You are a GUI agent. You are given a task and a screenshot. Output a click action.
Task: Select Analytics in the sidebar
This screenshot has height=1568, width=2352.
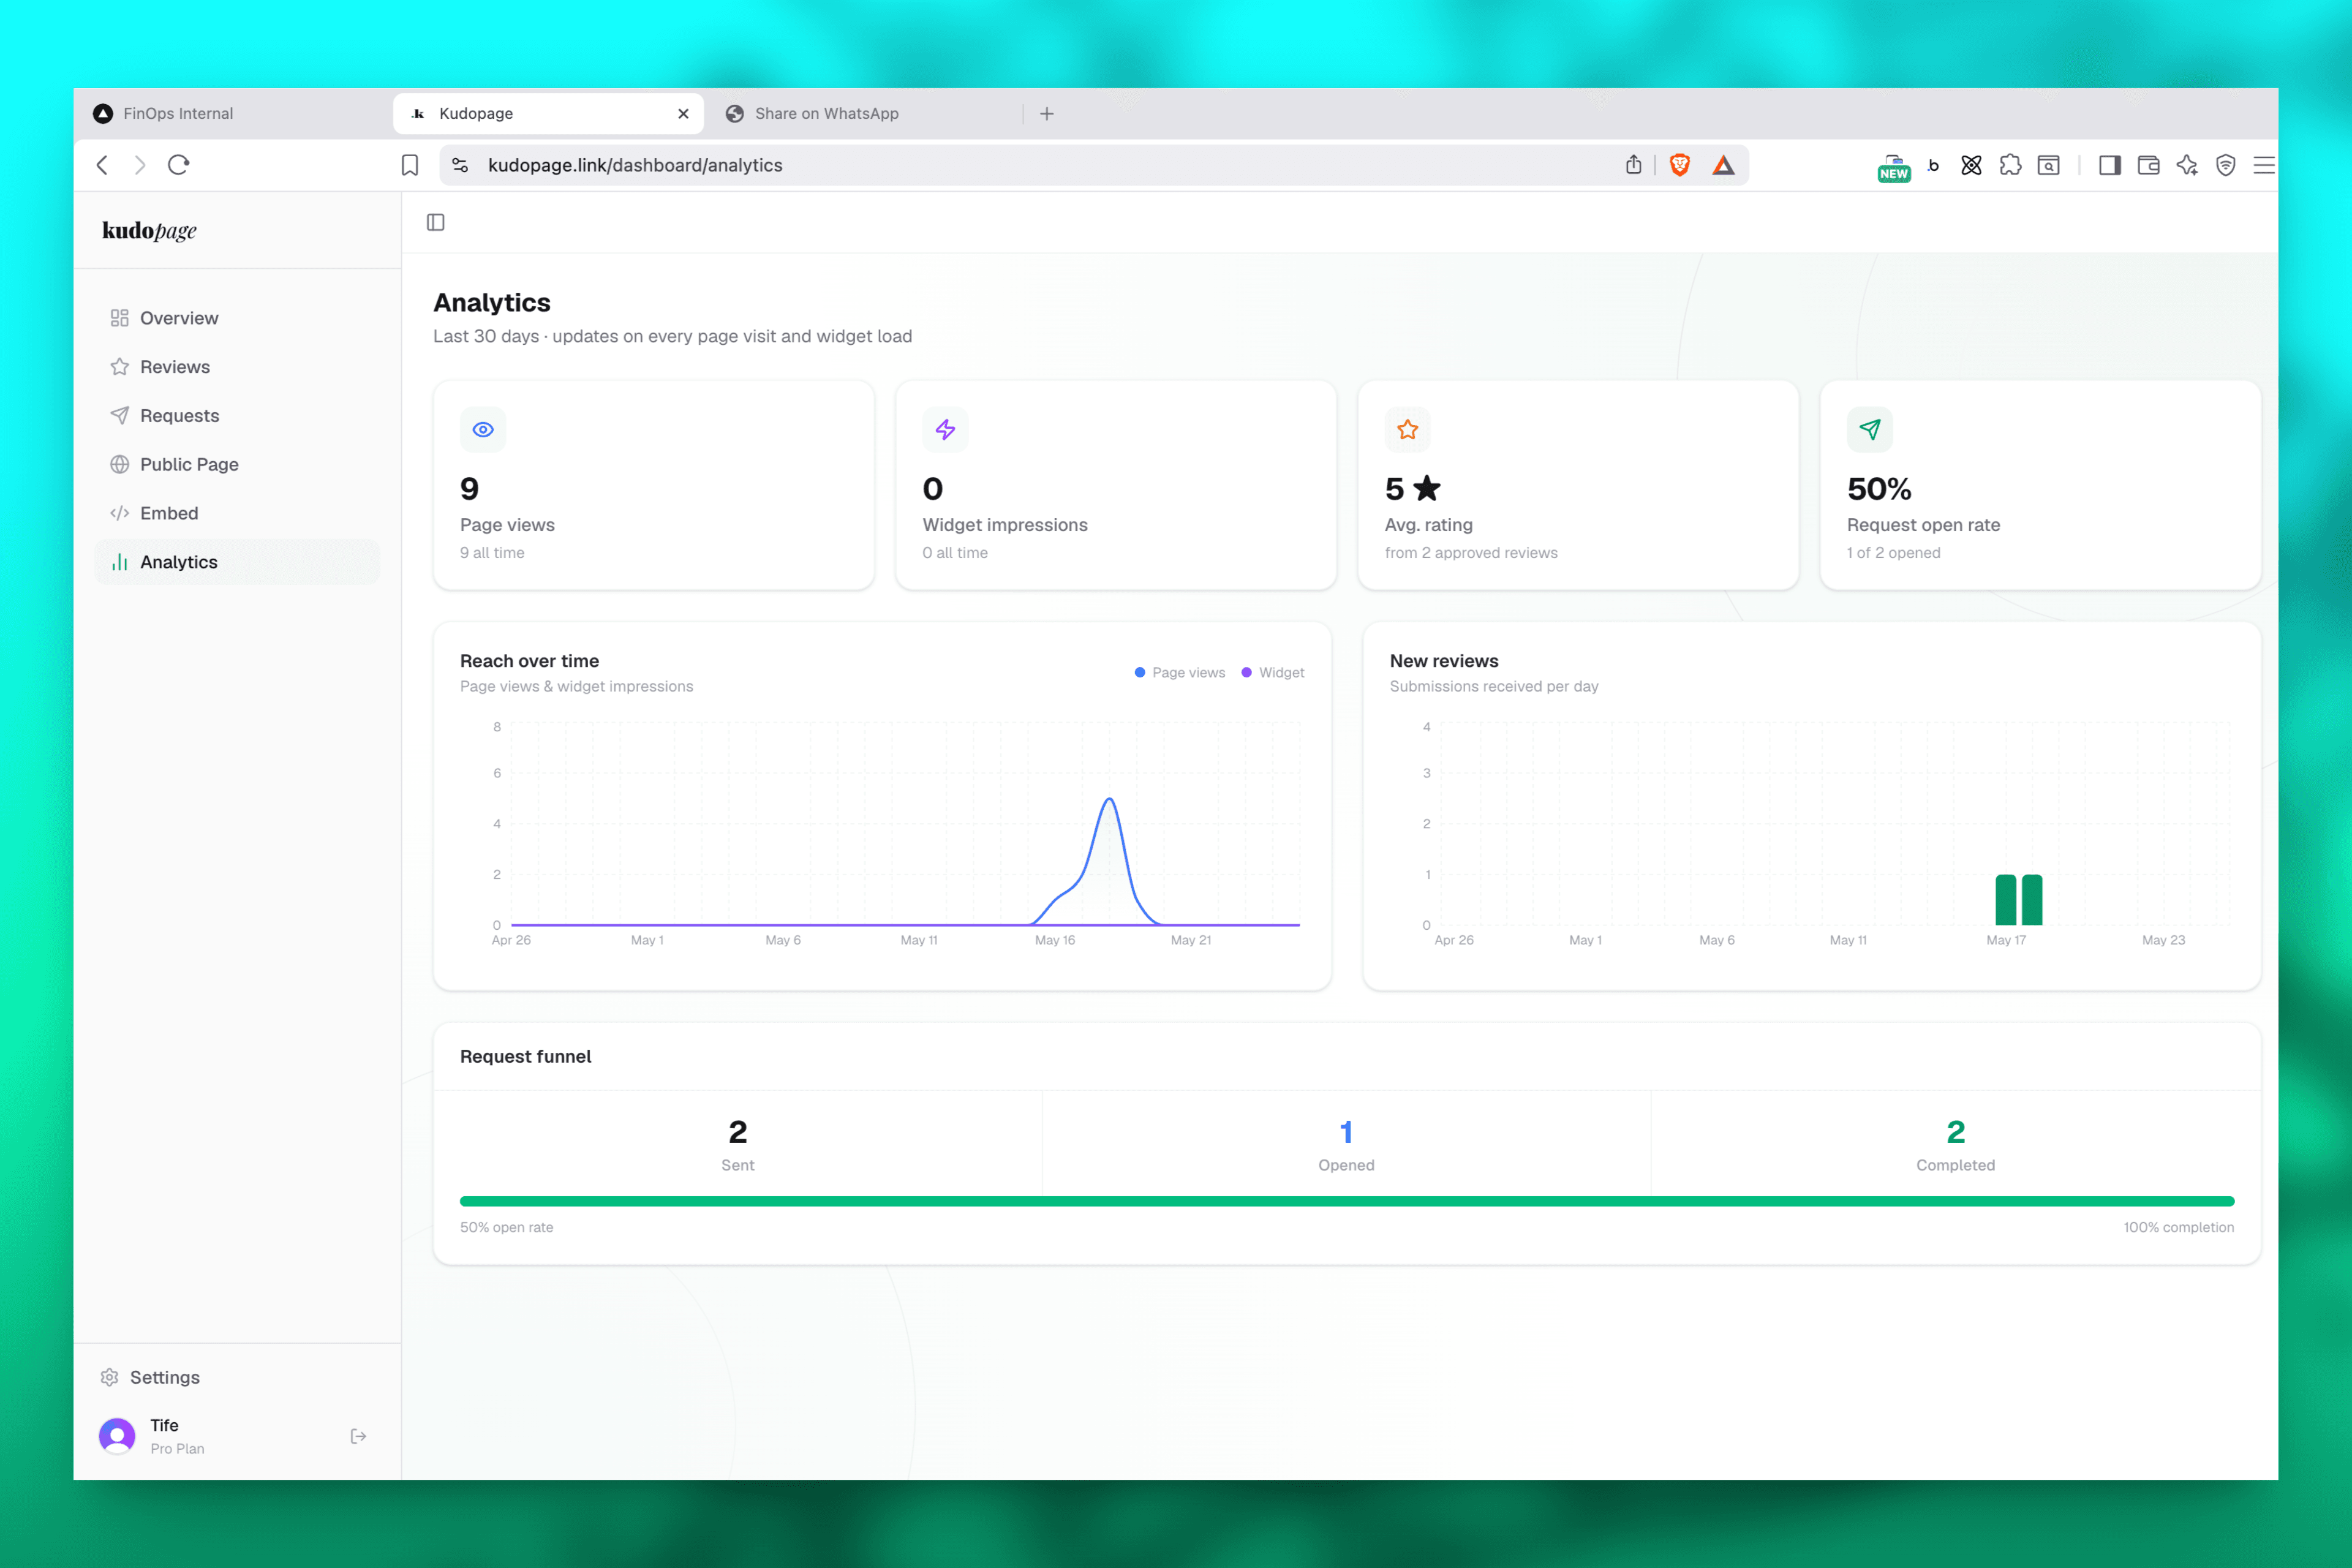pyautogui.click(x=237, y=562)
